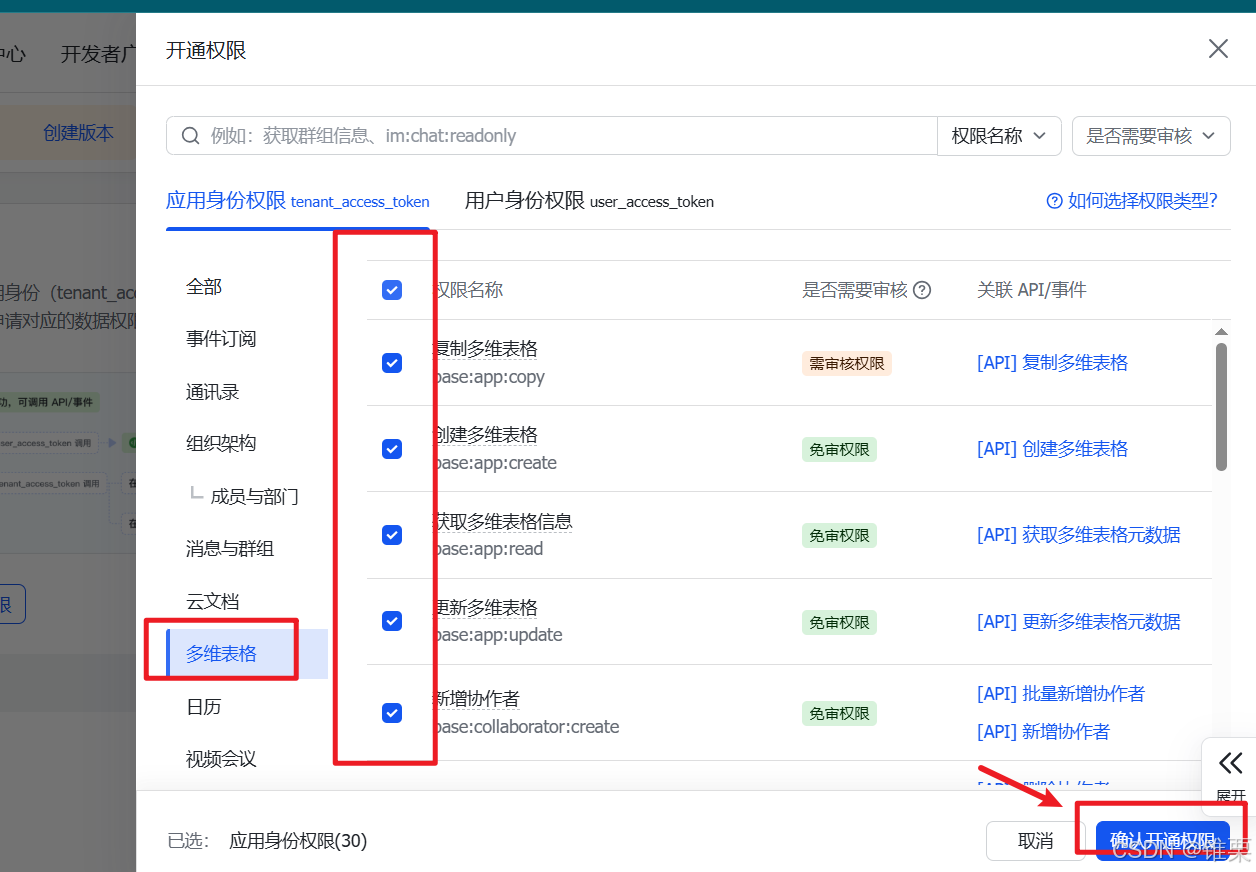The width and height of the screenshot is (1256, 872).
Task: Select 全部 category in sidebar
Action: tap(204, 287)
